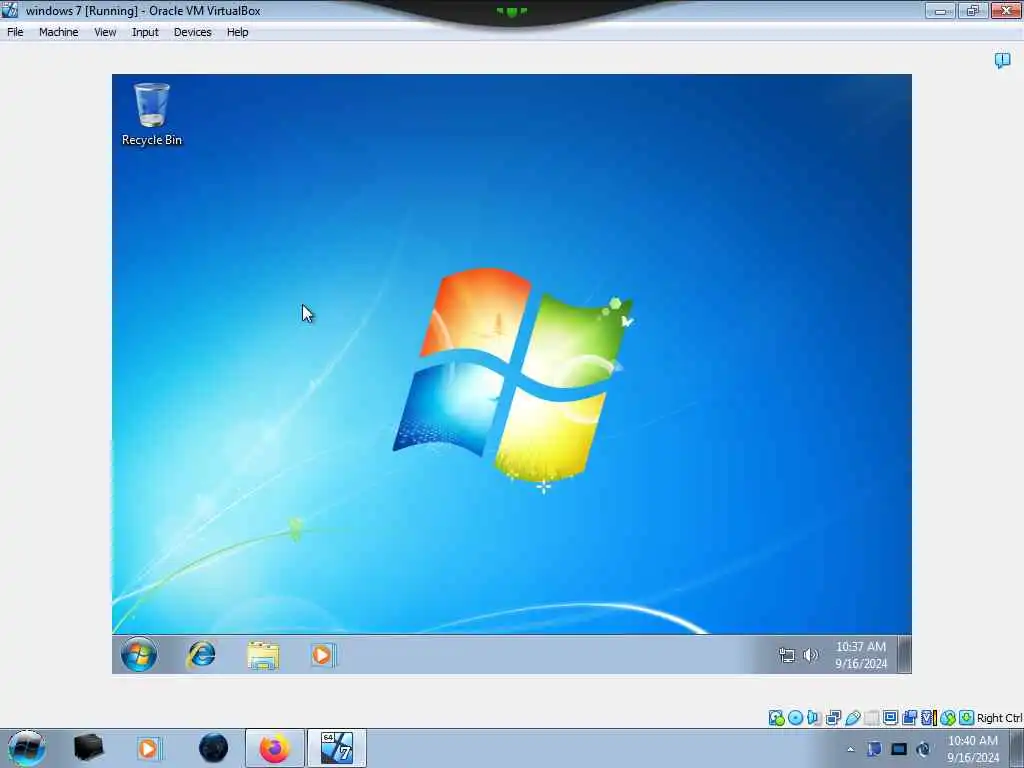Click the VirtualBox Windows 7 taskbar button

pyautogui.click(x=337, y=748)
